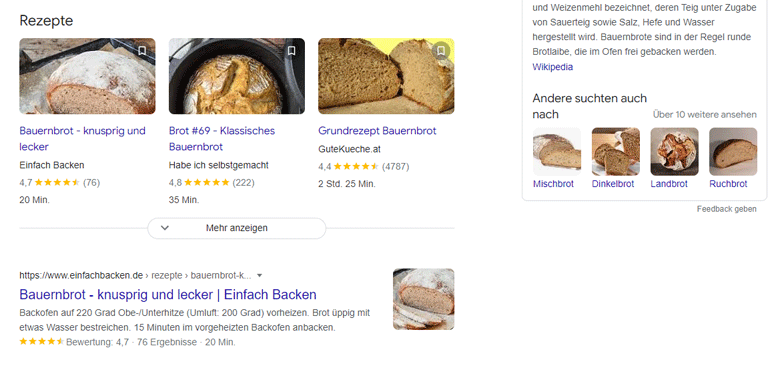Select the Mischbrot thumbnail

pos(557,152)
